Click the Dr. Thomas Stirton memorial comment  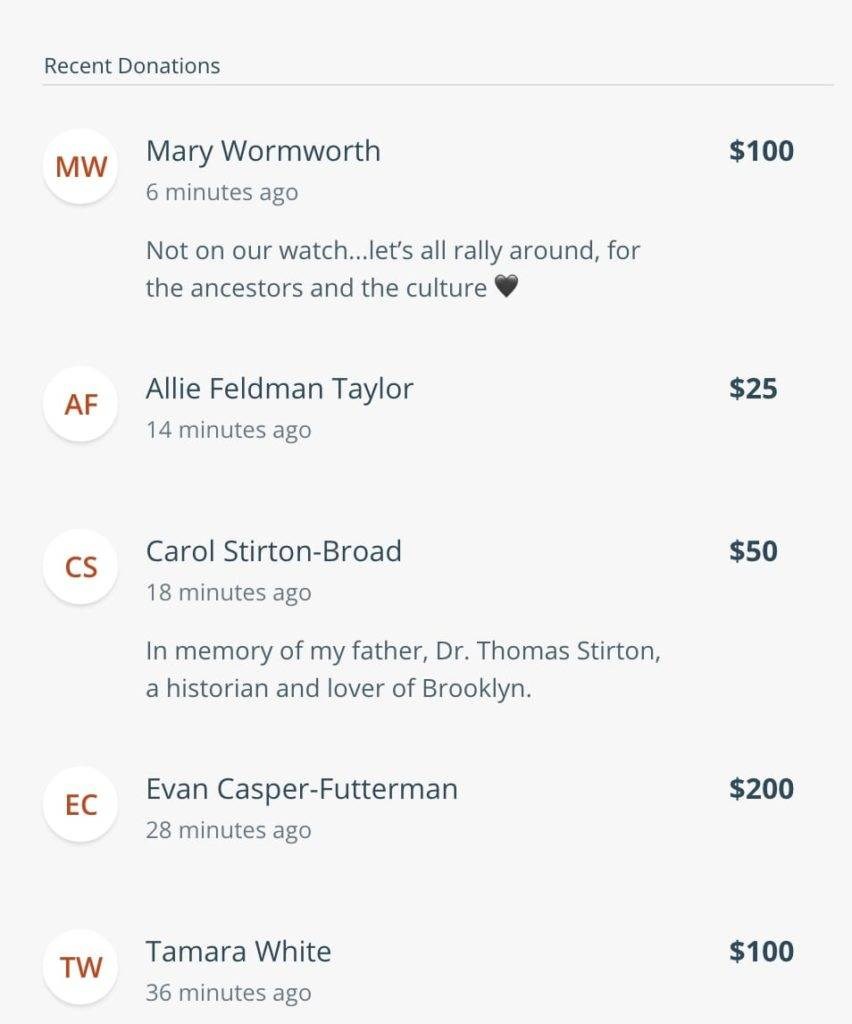(x=403, y=669)
